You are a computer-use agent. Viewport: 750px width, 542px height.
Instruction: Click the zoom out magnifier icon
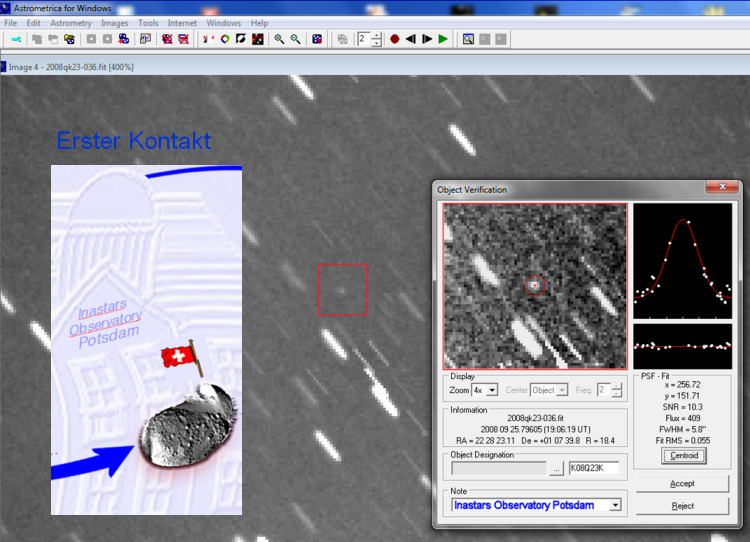295,39
